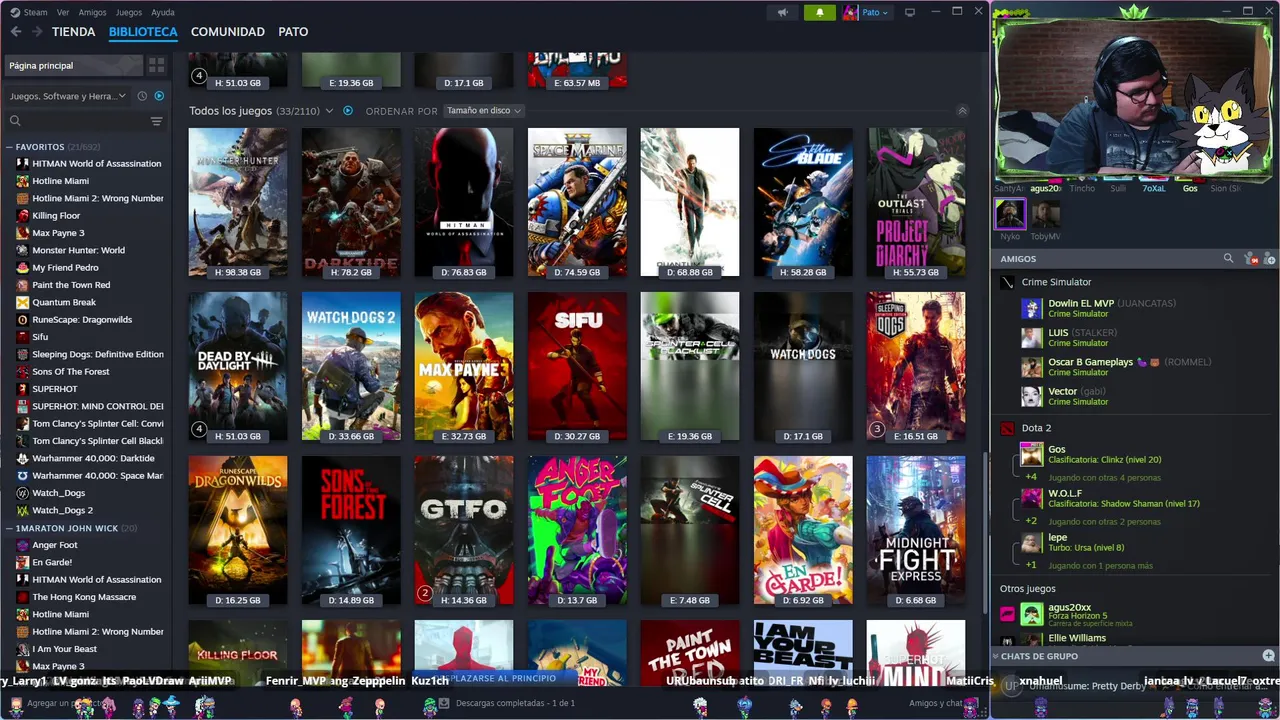Image resolution: width=1280 pixels, height=720 pixels.
Task: Go forward with the right arrow
Action: [x=37, y=32]
